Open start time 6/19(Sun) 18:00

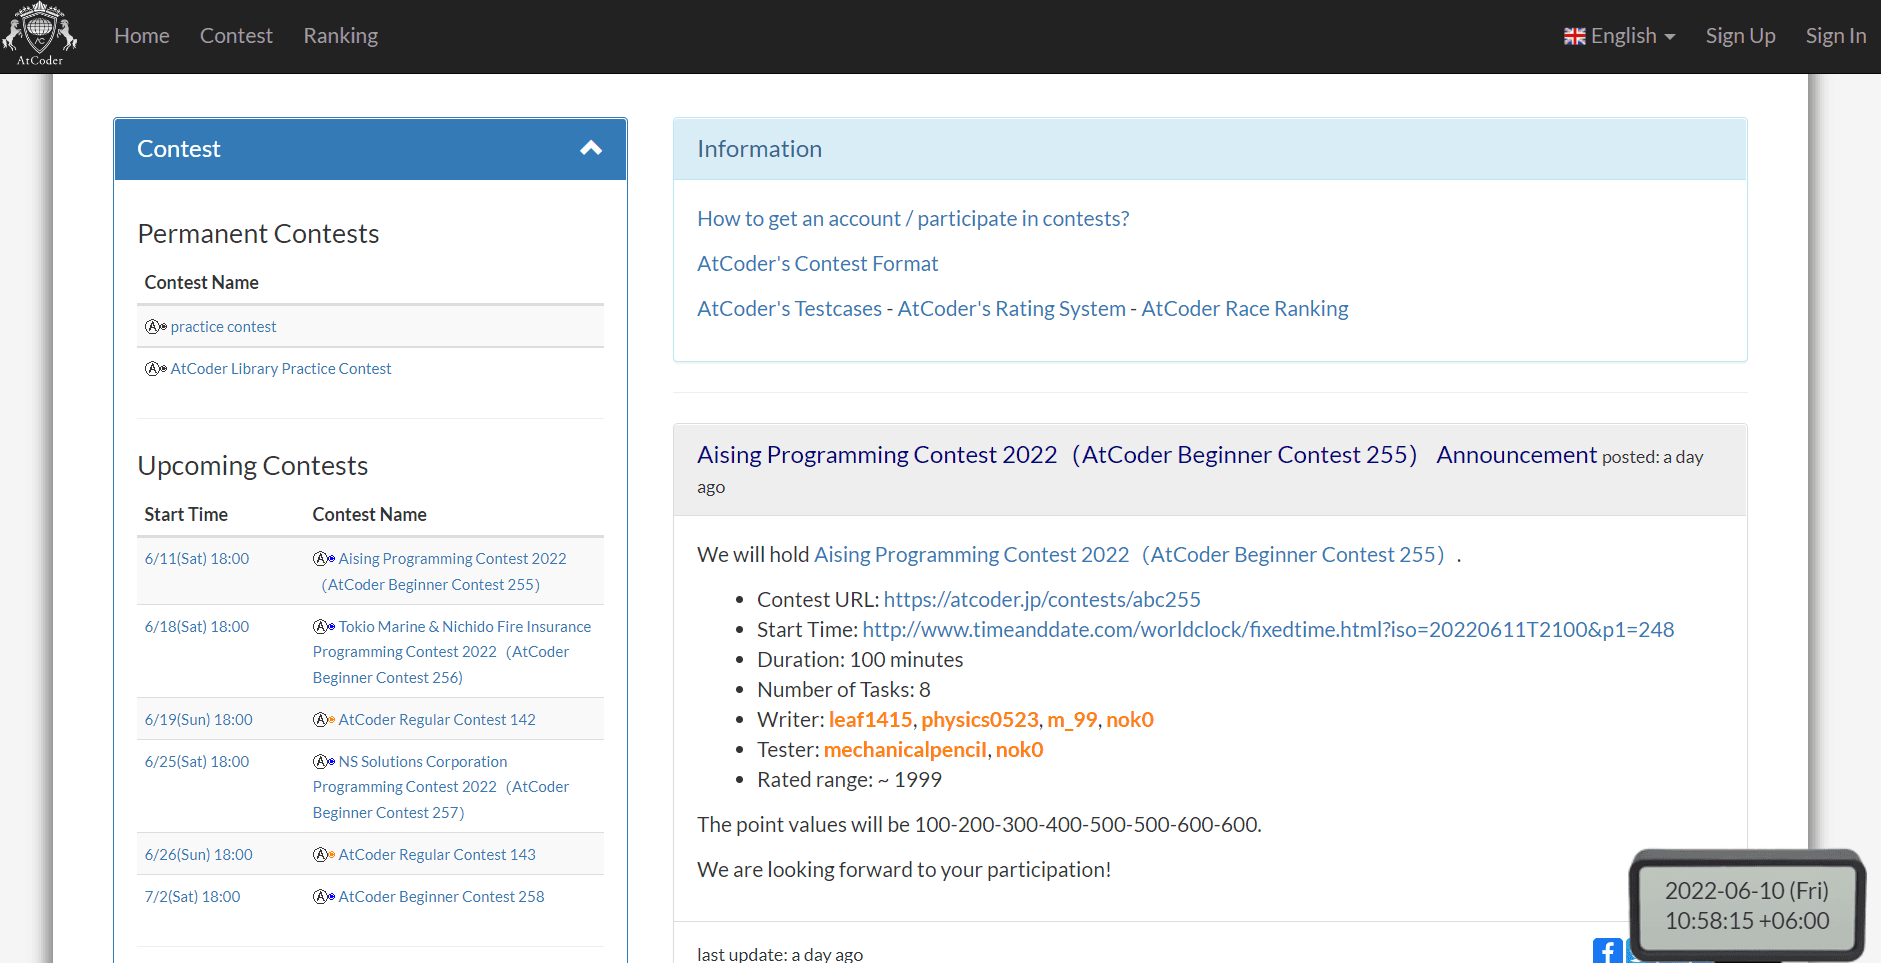click(199, 720)
